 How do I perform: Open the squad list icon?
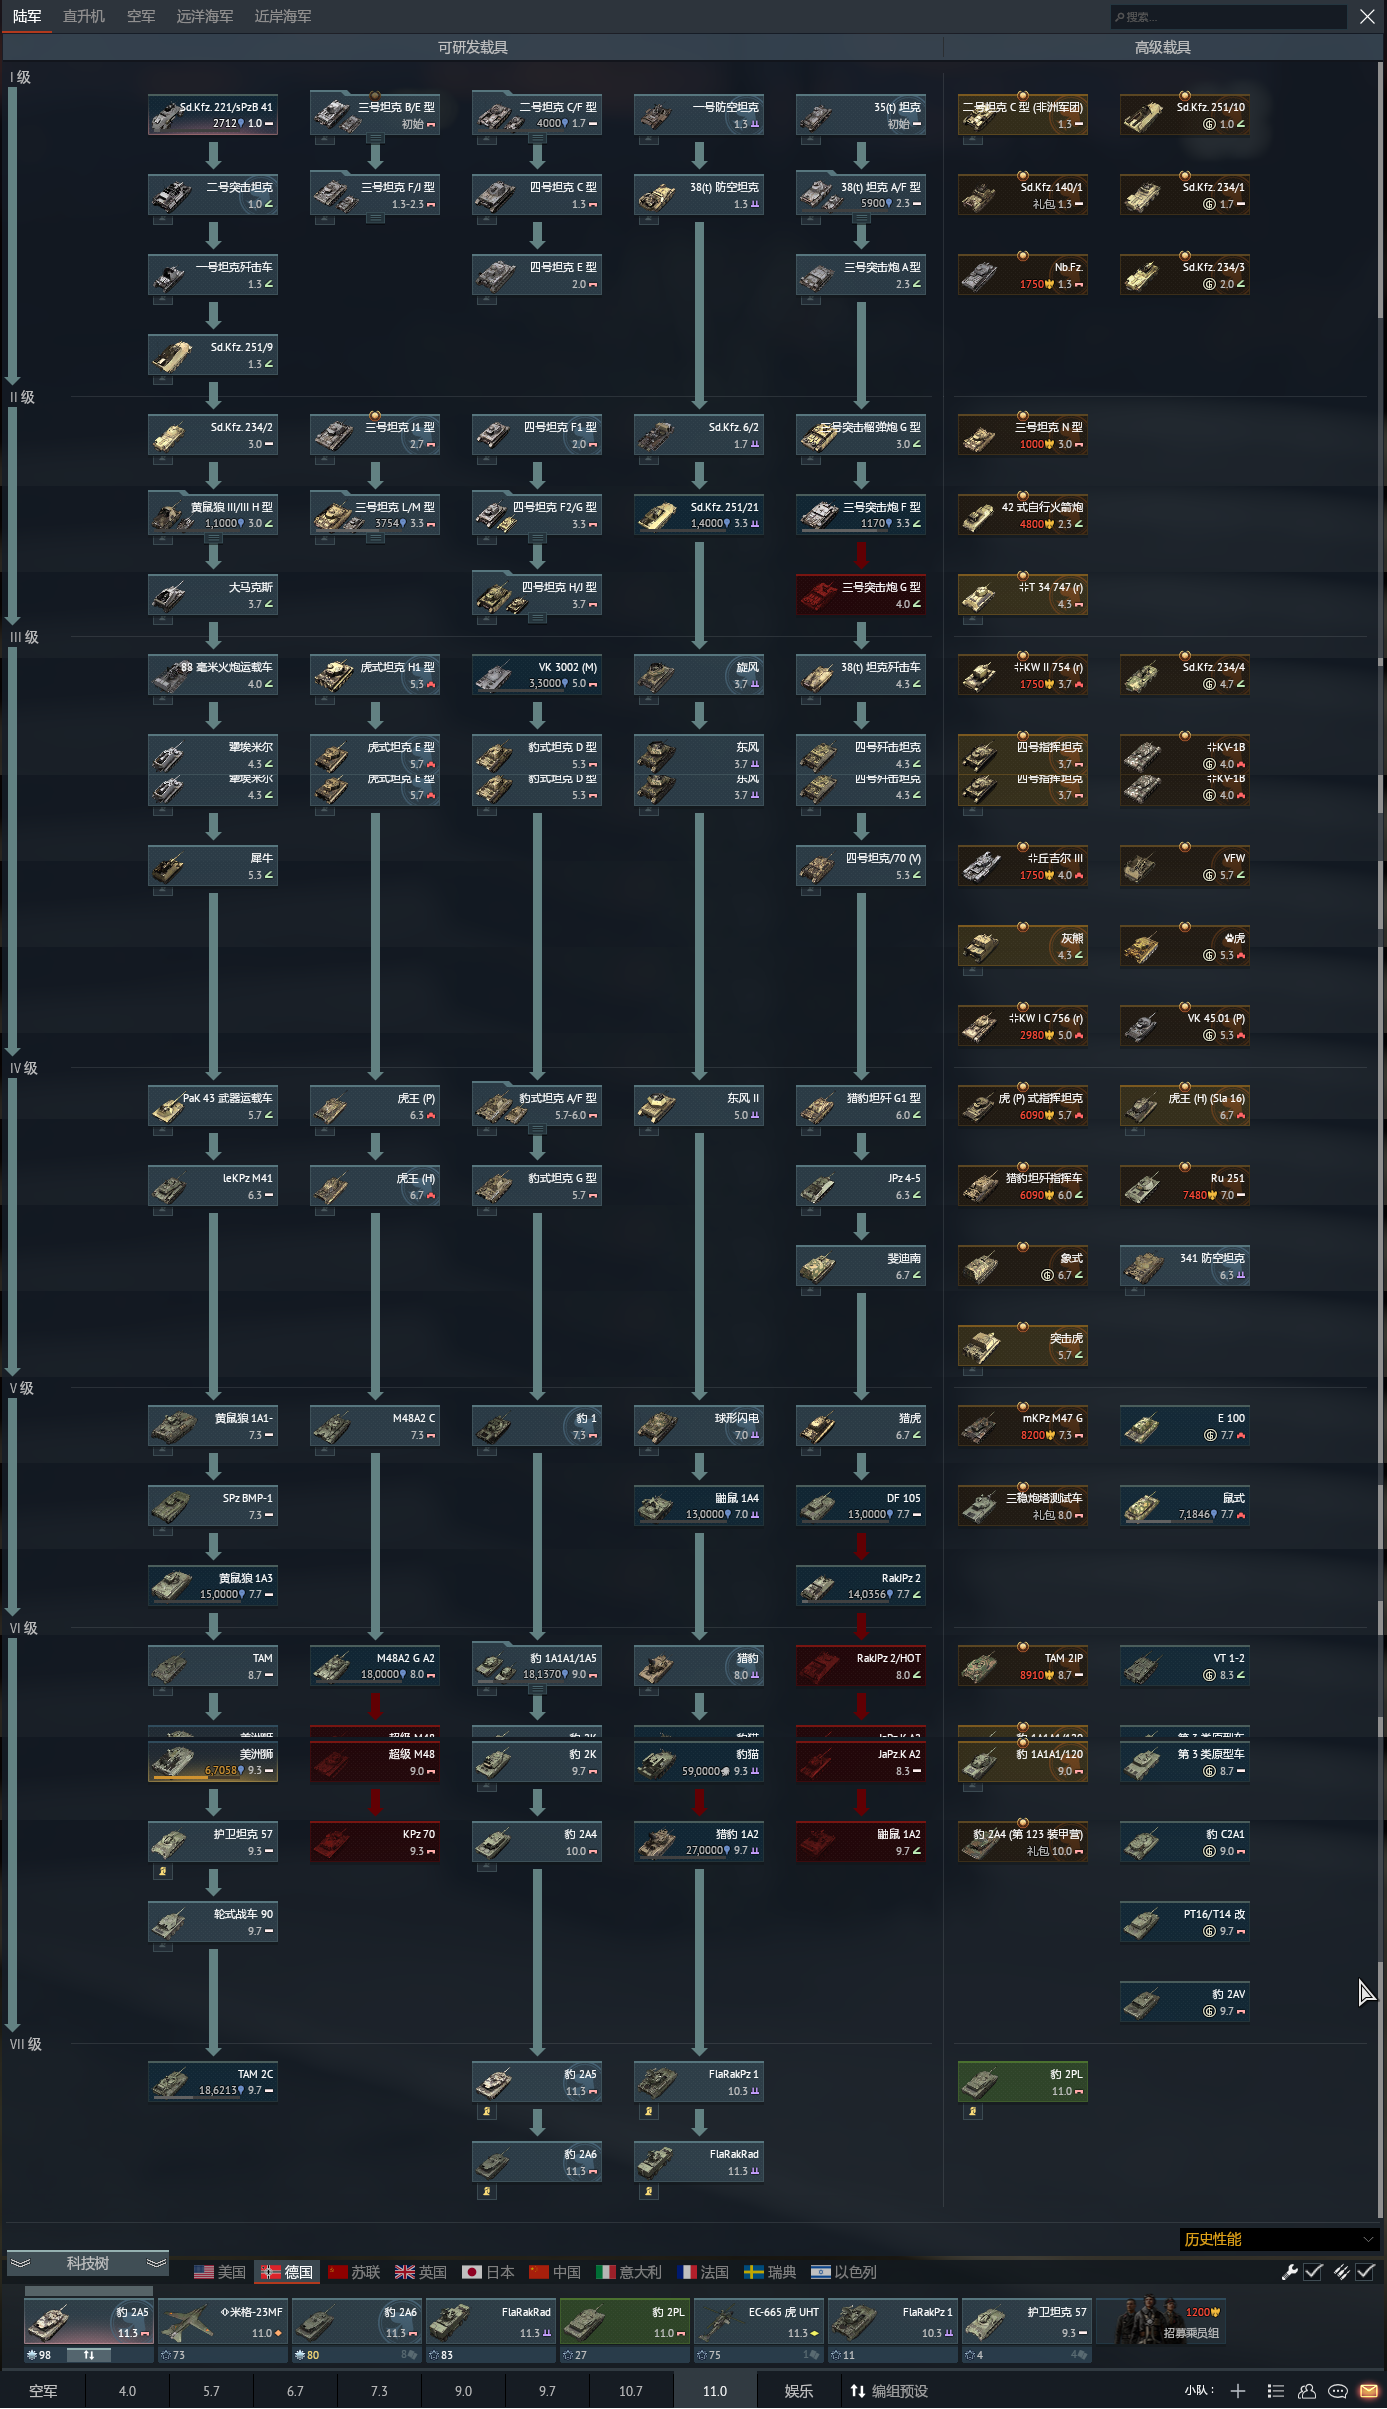click(x=1275, y=2390)
